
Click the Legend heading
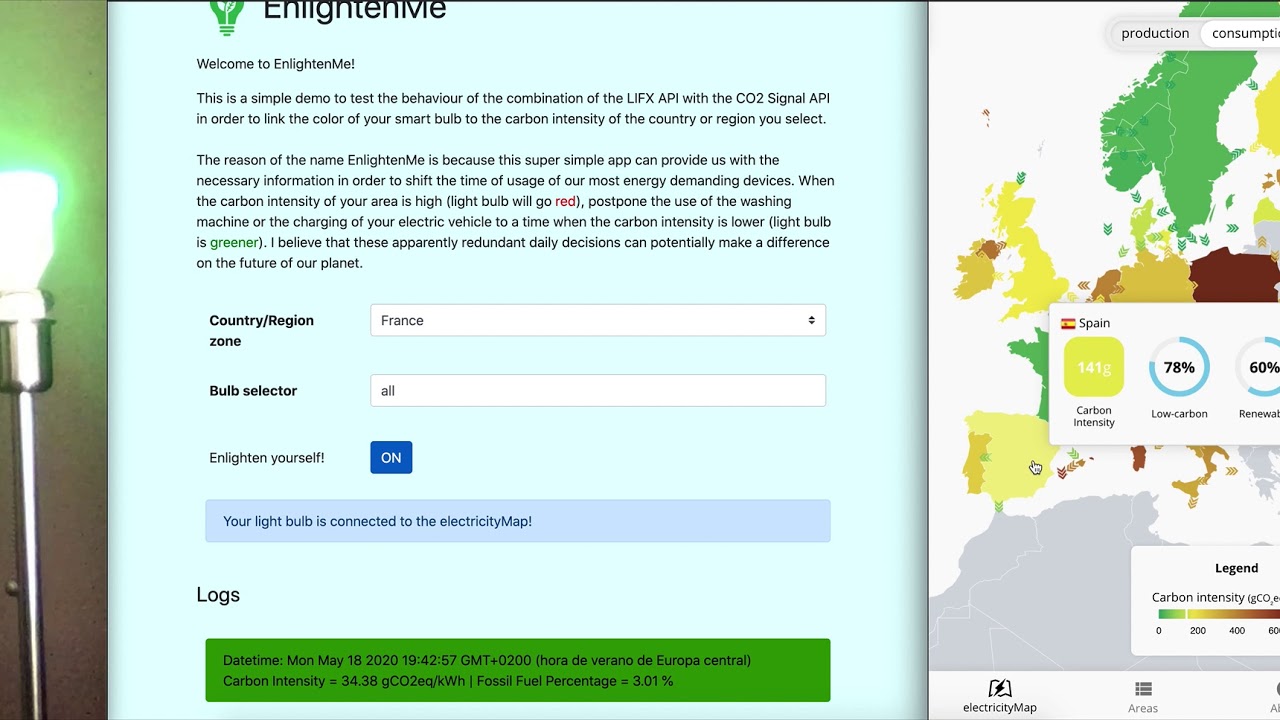click(x=1236, y=568)
